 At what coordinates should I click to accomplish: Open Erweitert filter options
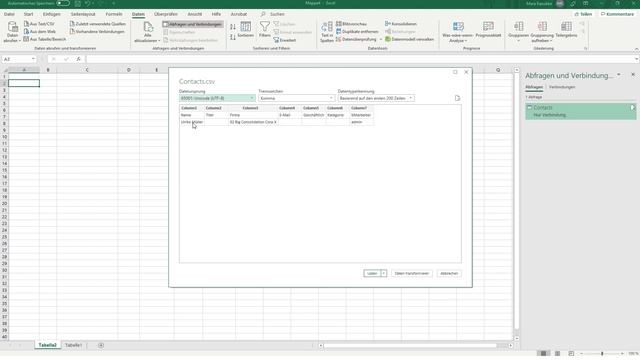[284, 40]
